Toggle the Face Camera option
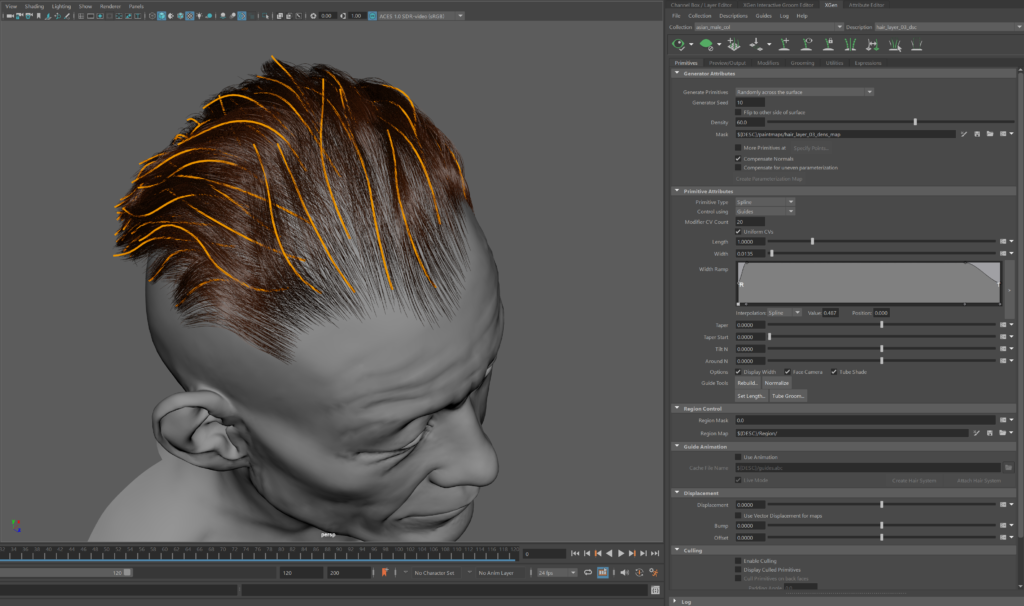 point(788,372)
